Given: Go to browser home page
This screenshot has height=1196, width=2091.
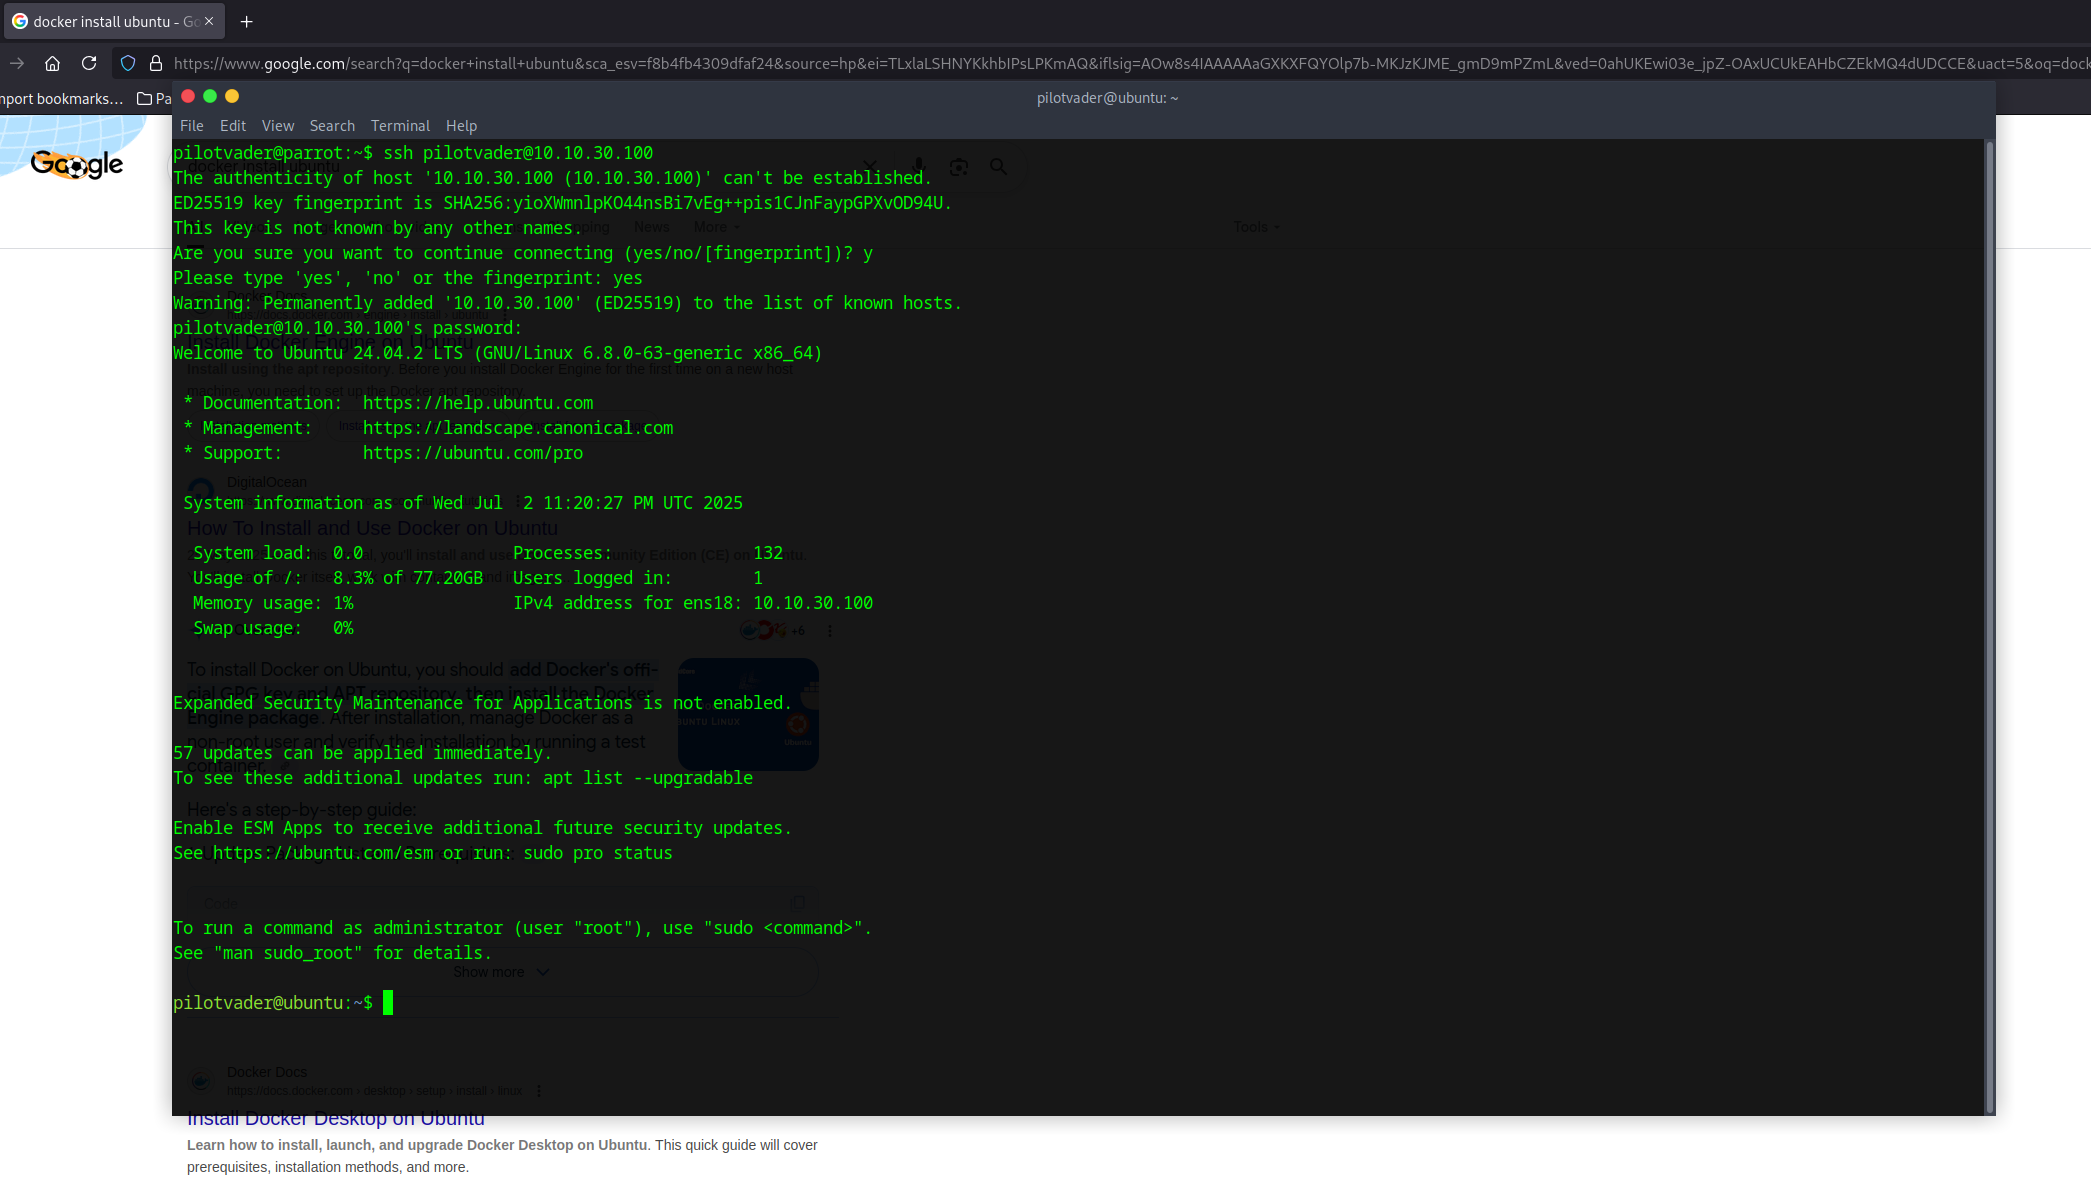Looking at the screenshot, I should pos(52,62).
